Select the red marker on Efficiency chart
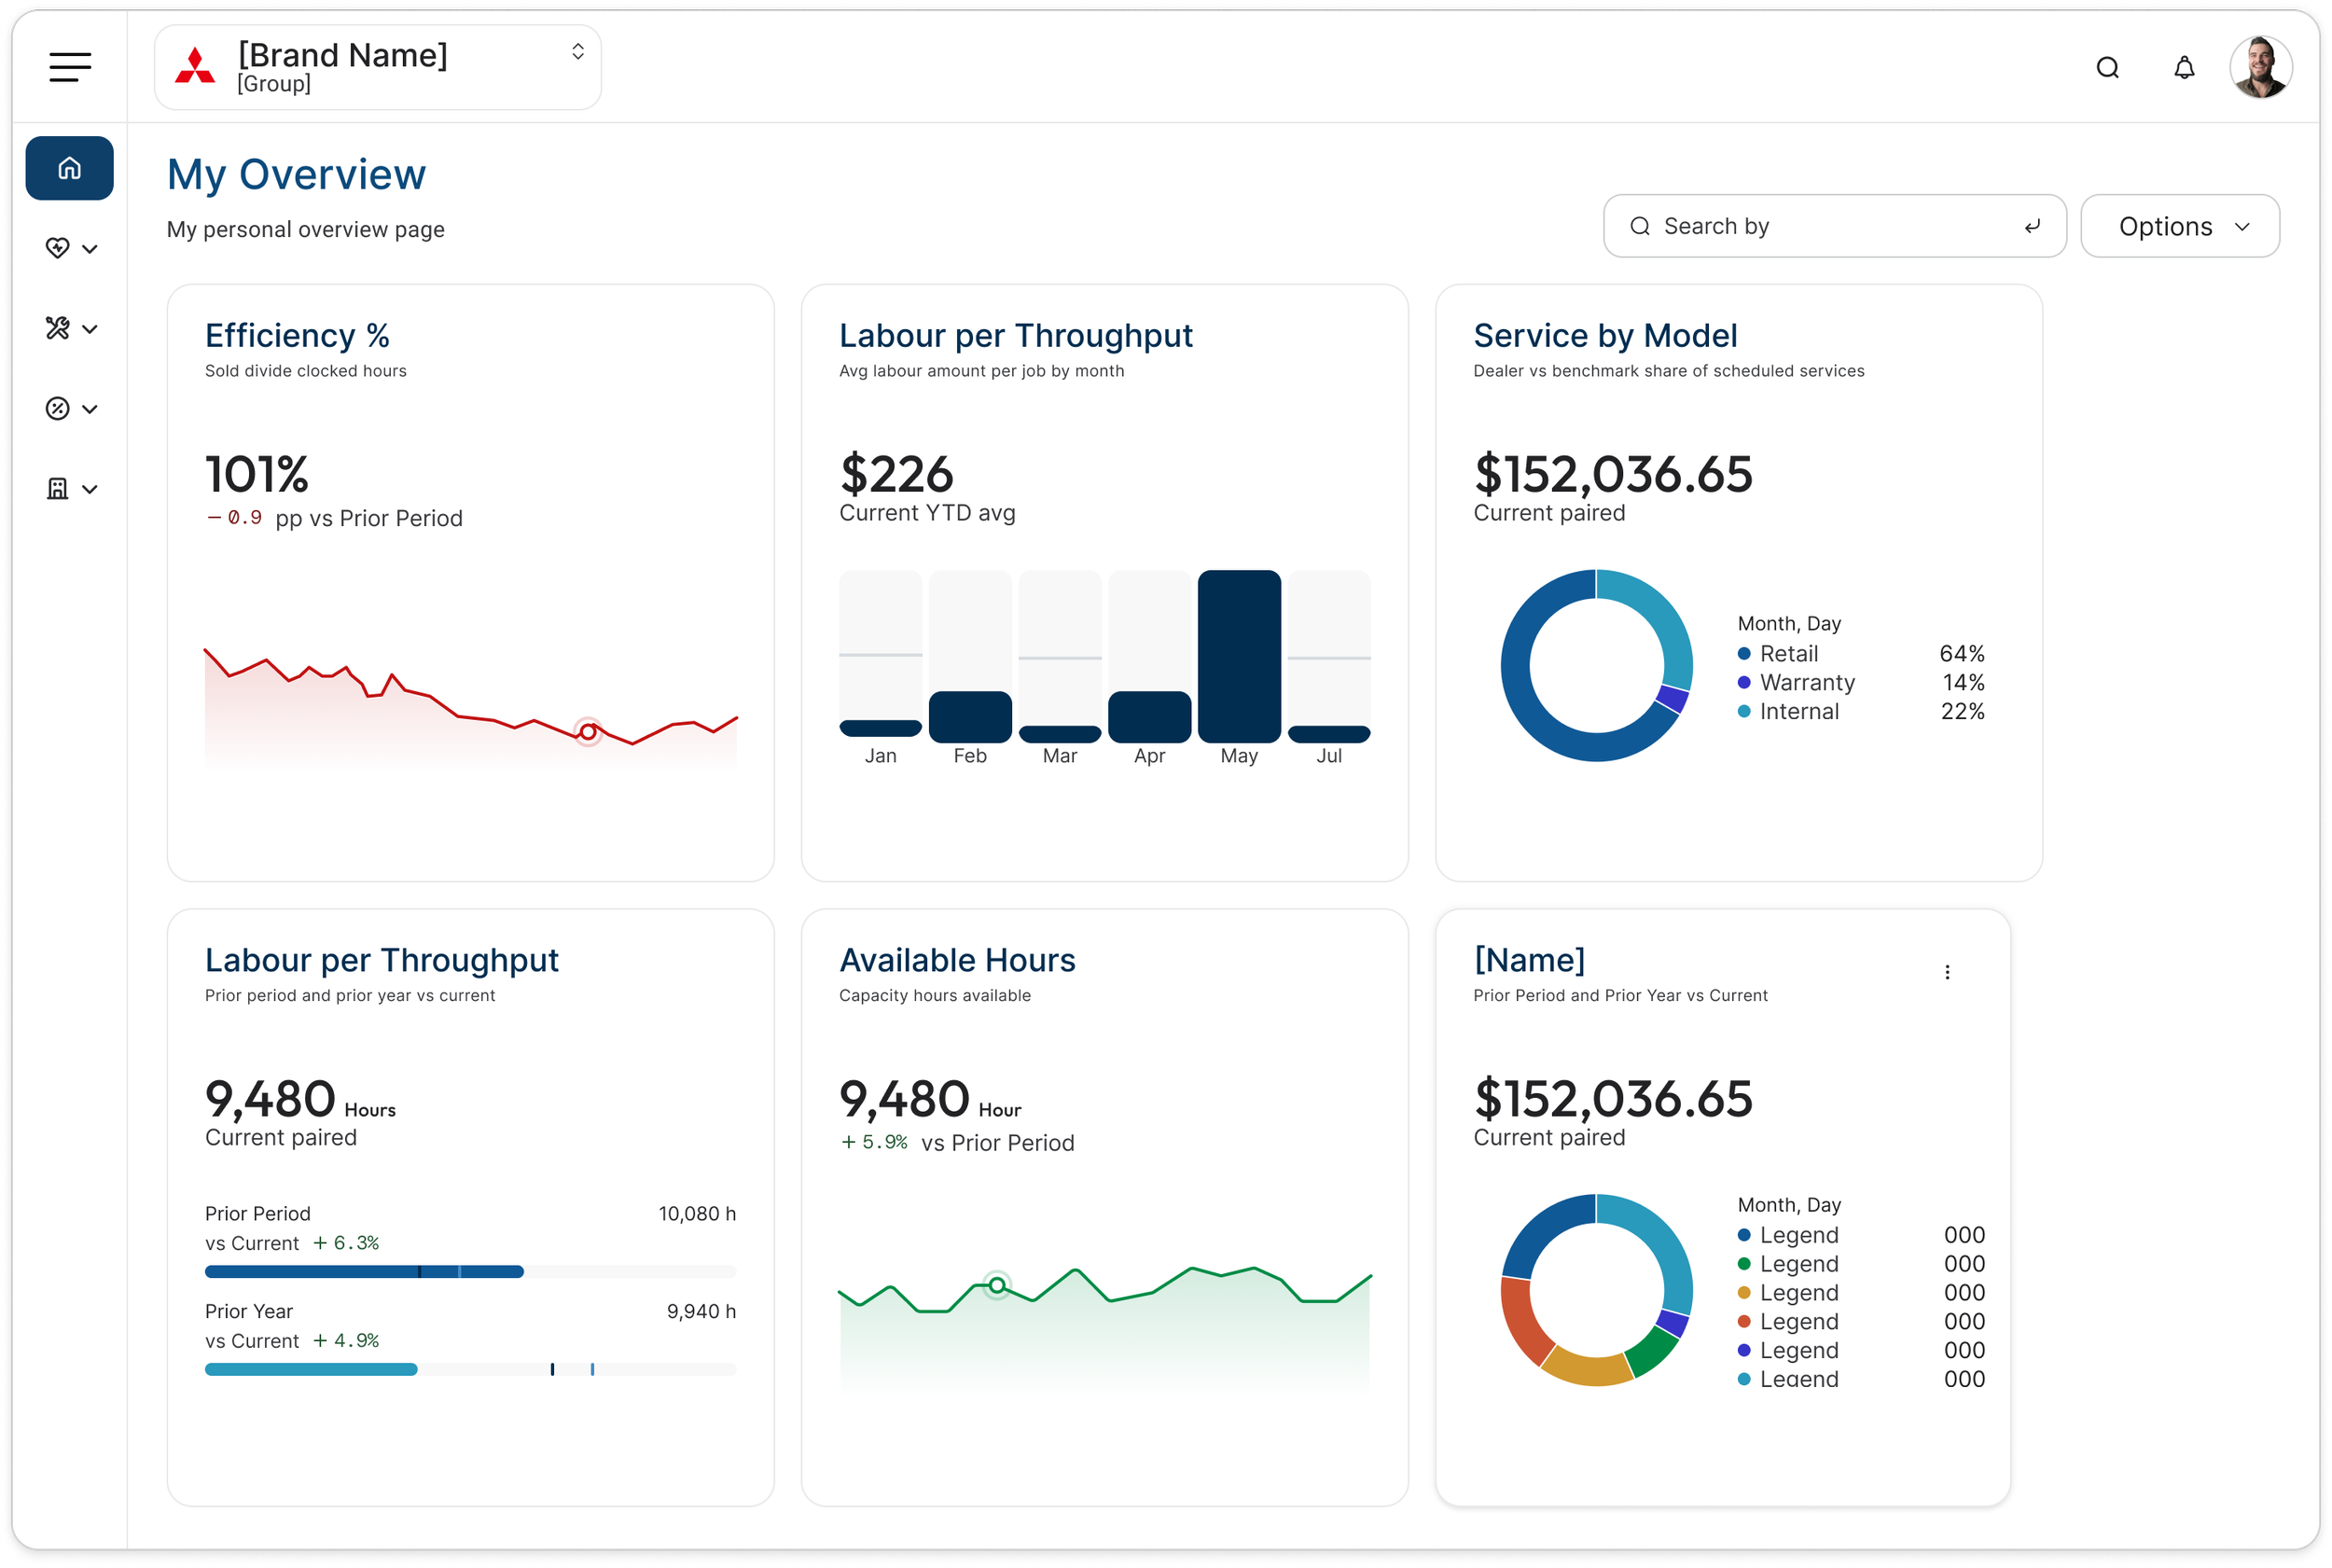2332x1568 pixels. [x=588, y=732]
